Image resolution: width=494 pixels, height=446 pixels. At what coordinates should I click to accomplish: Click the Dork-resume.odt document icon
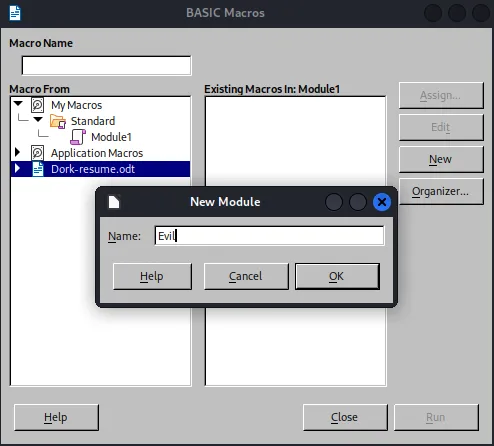[x=38, y=169]
